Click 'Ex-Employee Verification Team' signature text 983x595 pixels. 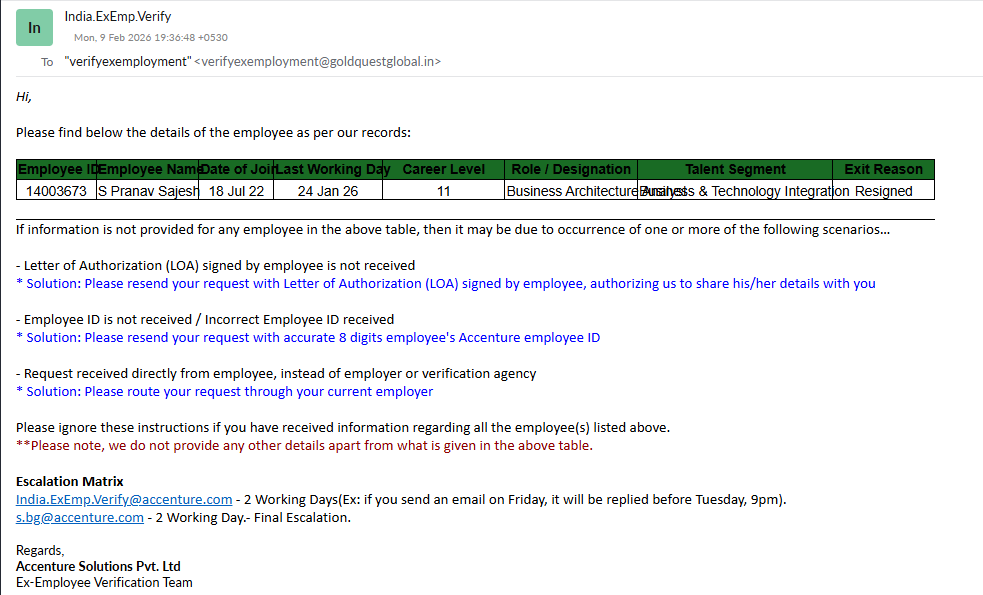coord(104,582)
